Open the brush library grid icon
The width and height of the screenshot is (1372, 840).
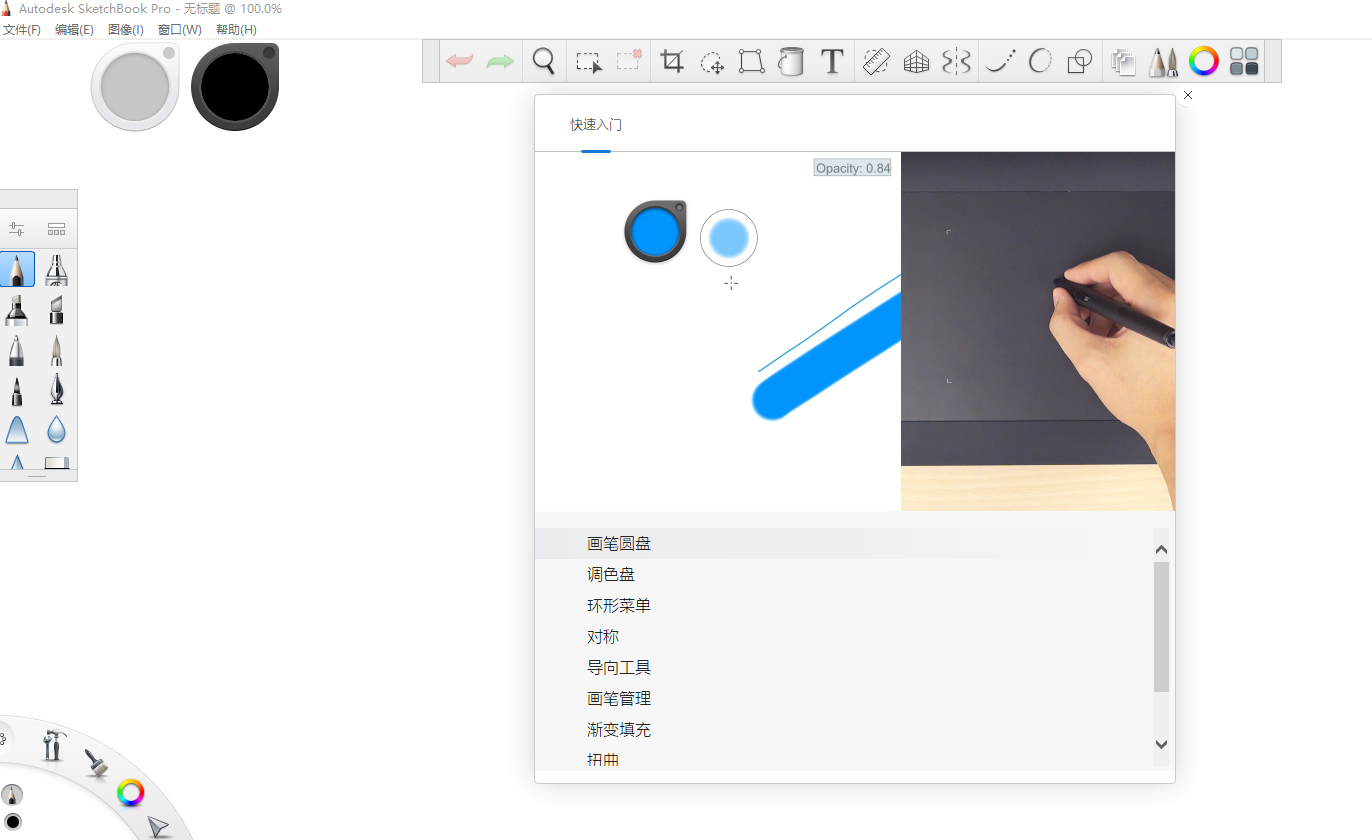click(56, 229)
